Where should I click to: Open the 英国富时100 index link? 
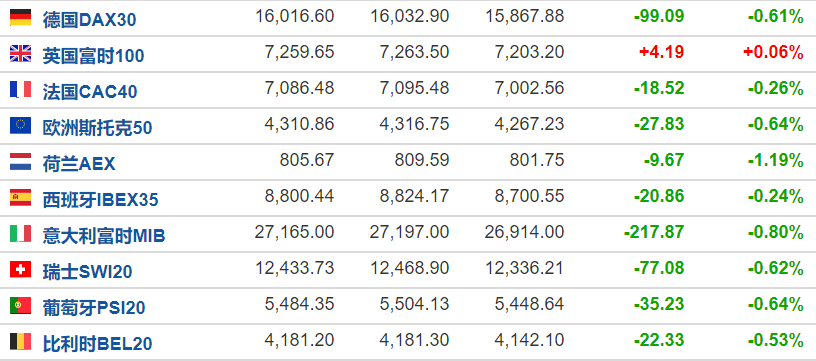point(93,56)
